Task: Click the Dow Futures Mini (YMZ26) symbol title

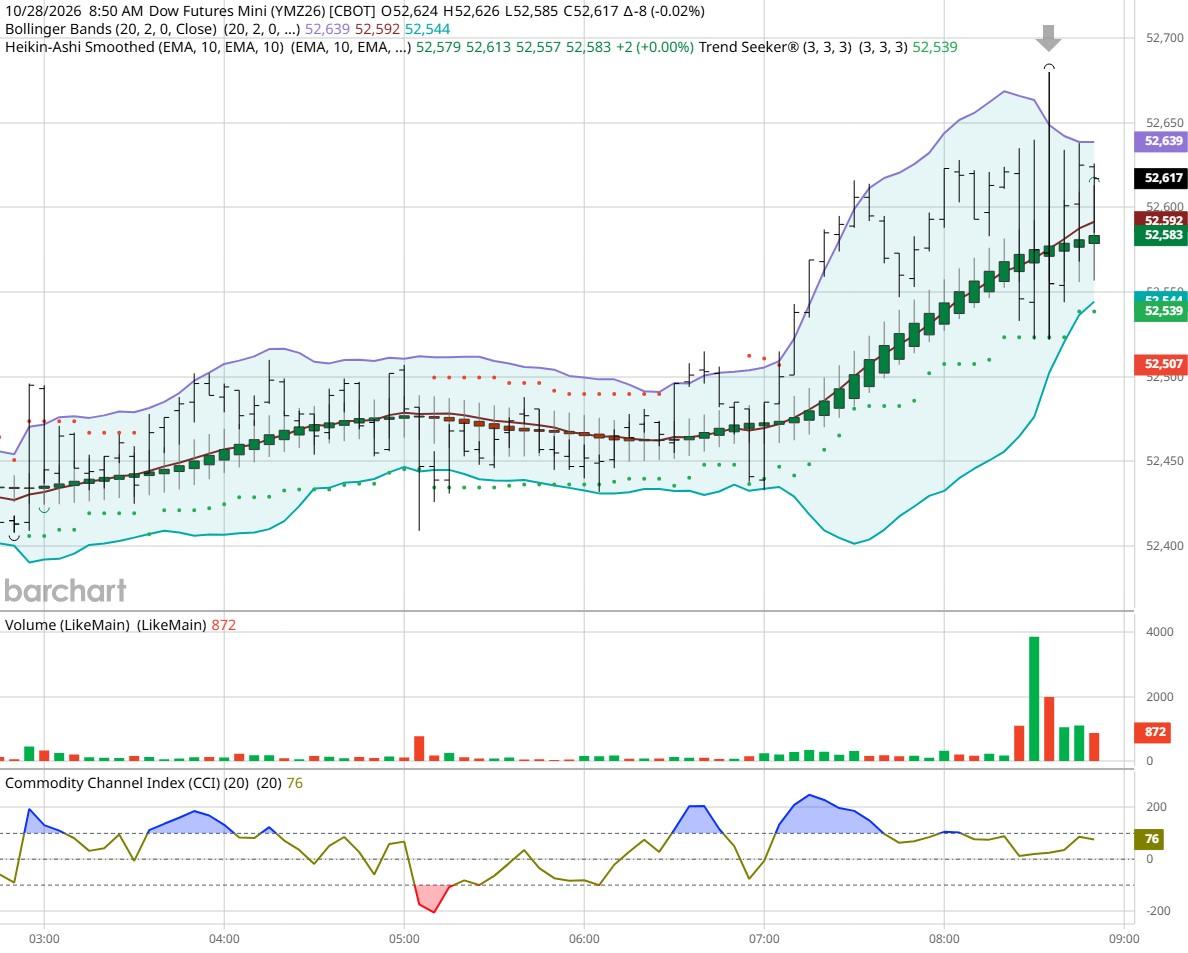Action: pyautogui.click(x=236, y=11)
